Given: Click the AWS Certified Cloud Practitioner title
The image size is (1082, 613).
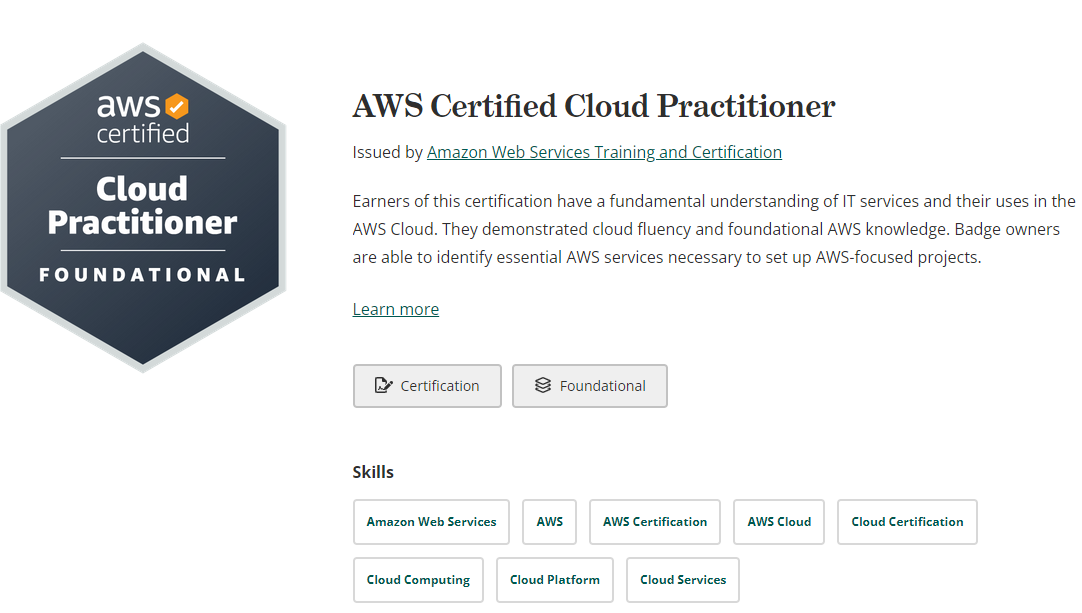Looking at the screenshot, I should pyautogui.click(x=592, y=106).
